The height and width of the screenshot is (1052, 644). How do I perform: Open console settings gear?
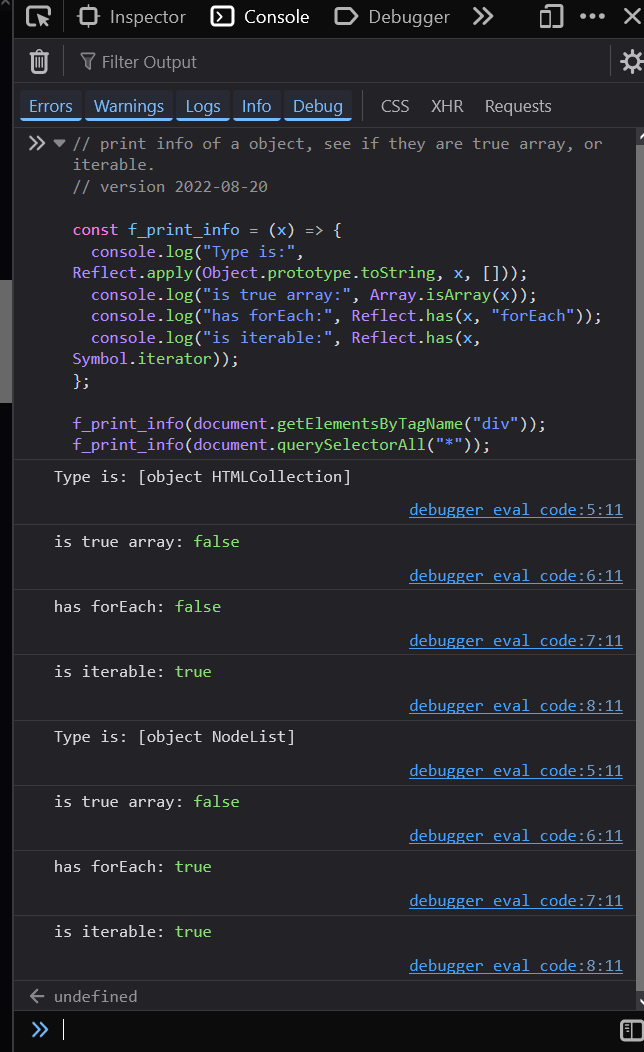click(x=631, y=62)
